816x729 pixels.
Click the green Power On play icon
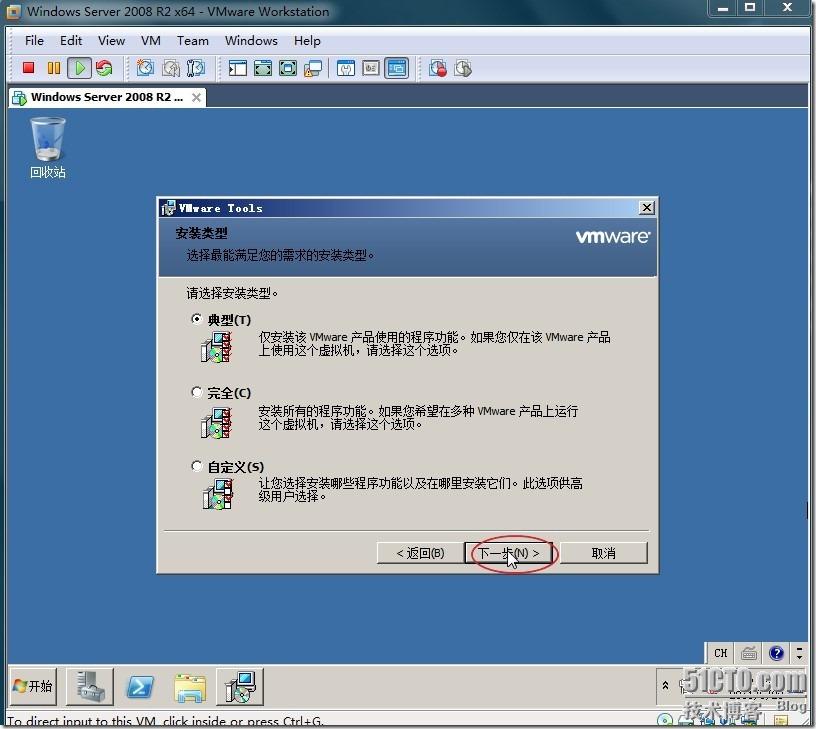[x=80, y=68]
